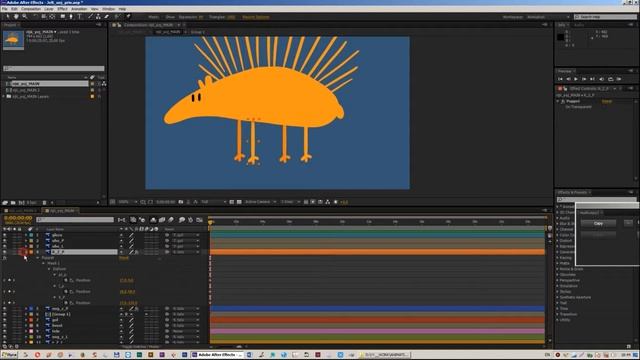Viewport: 640px width, 360px height.
Task: Click the Record Options link in toolbar
Action: (256, 17)
